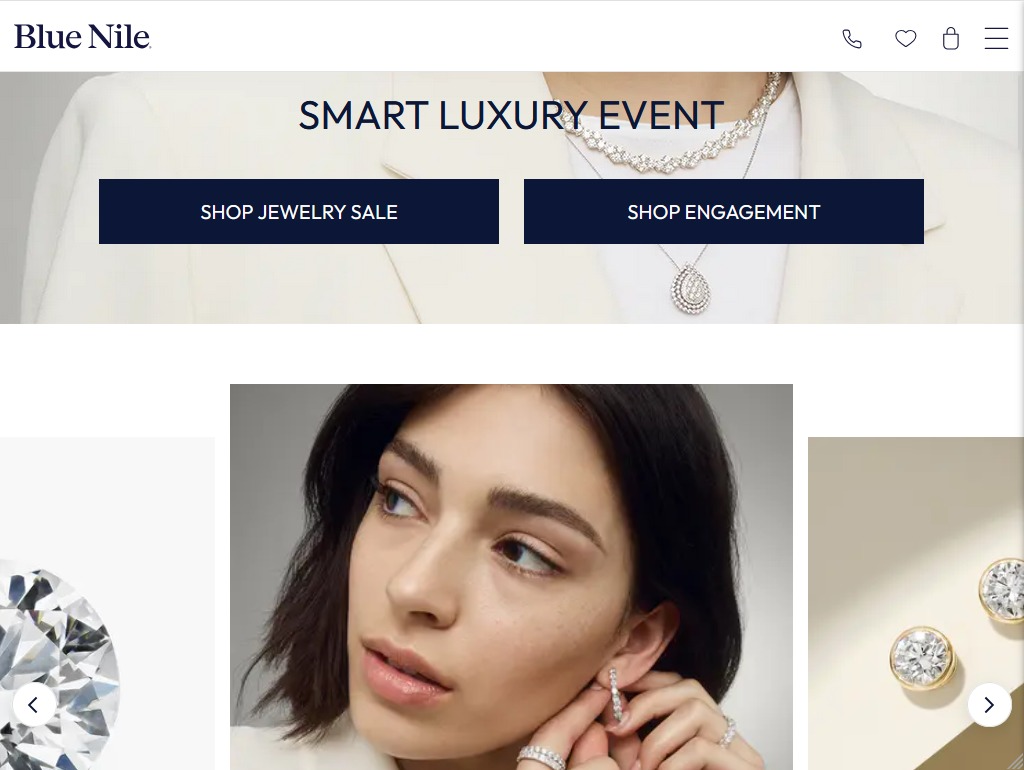Click the stacked diamond rings on model's hand
The height and width of the screenshot is (770, 1024).
click(x=541, y=758)
